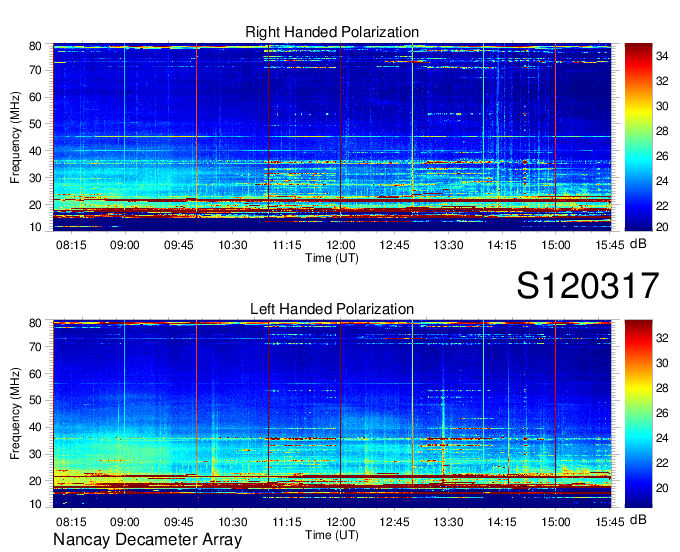Click the Right Handed Polarization title
Viewport: 680px width, 552px height.
tap(332, 33)
